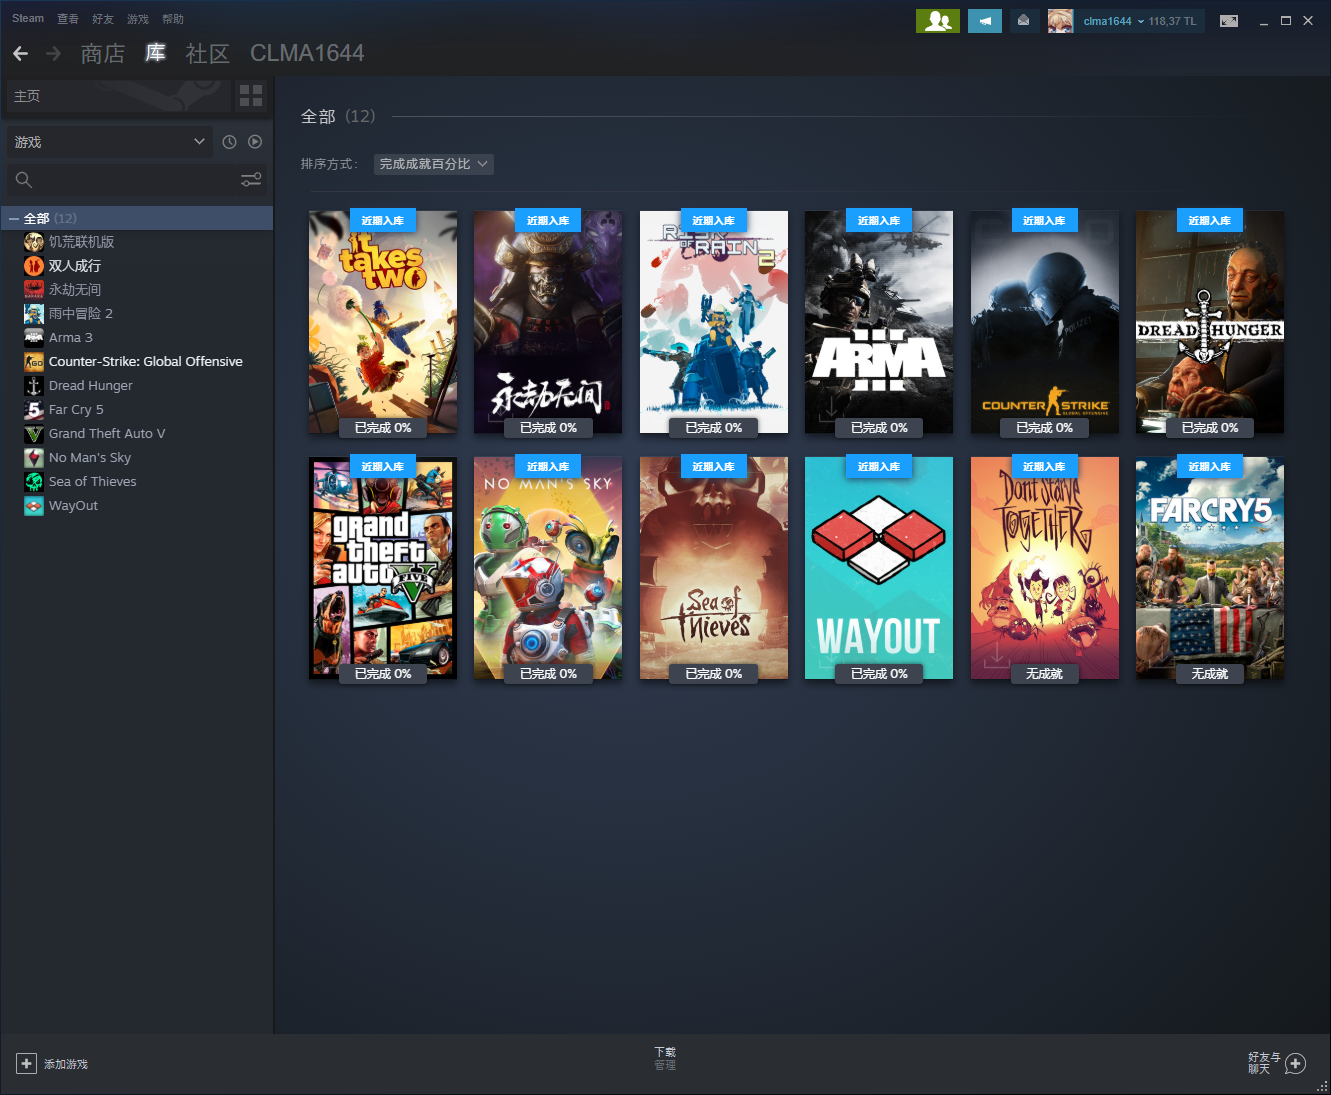Go to the 商店 tab
Screen dimensions: 1331x1095
pos(103,53)
